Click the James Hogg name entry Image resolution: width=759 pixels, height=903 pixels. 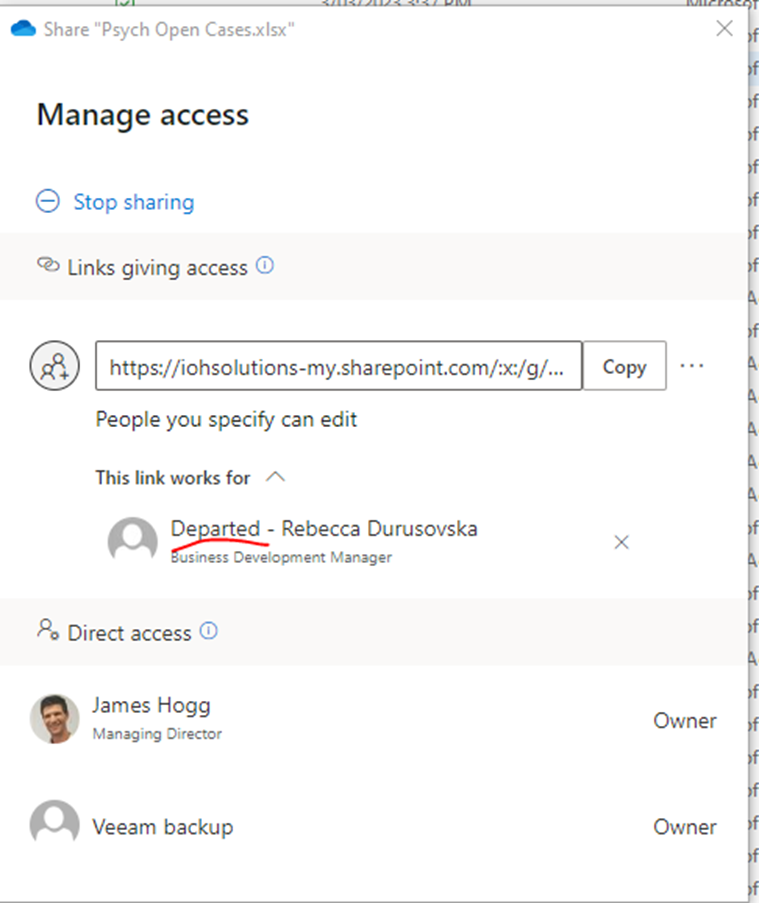[x=151, y=705]
